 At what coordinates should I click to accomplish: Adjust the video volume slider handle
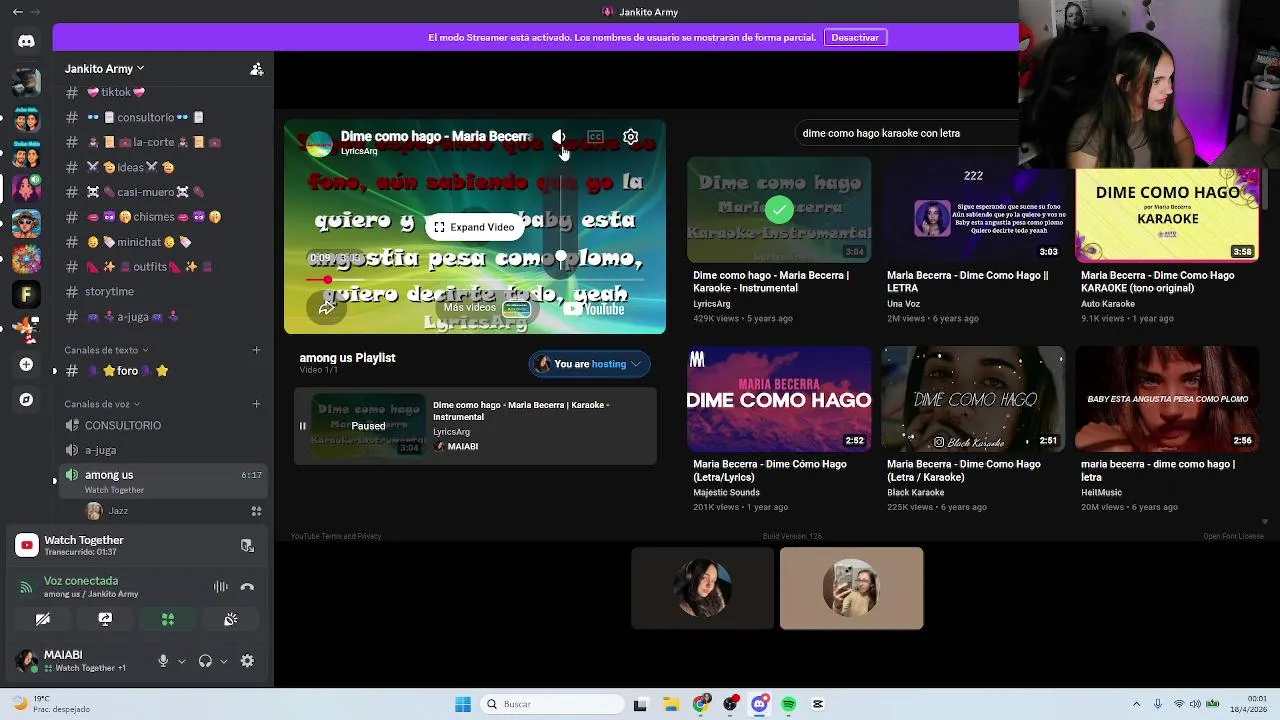561,257
